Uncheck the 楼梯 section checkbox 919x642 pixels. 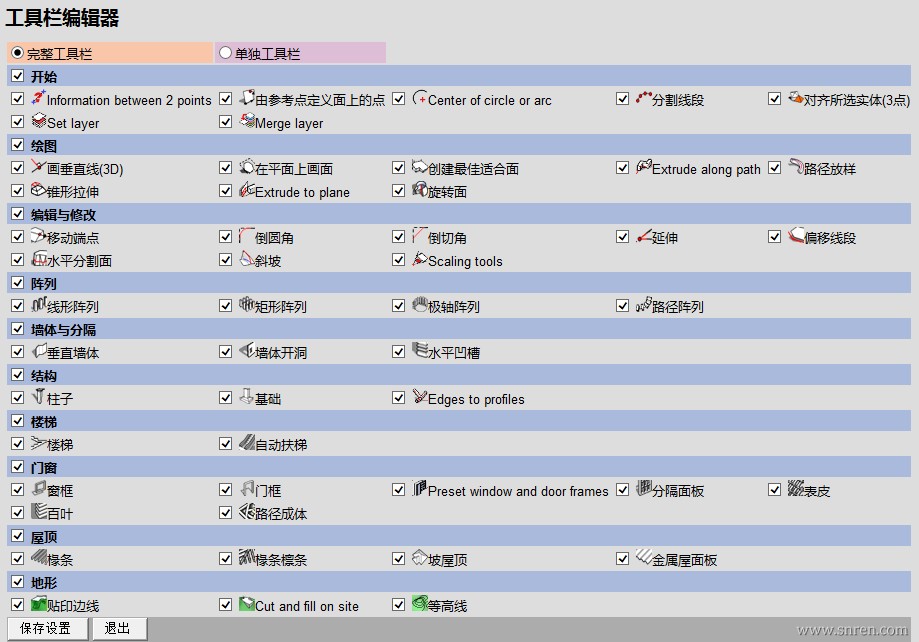click(x=18, y=421)
